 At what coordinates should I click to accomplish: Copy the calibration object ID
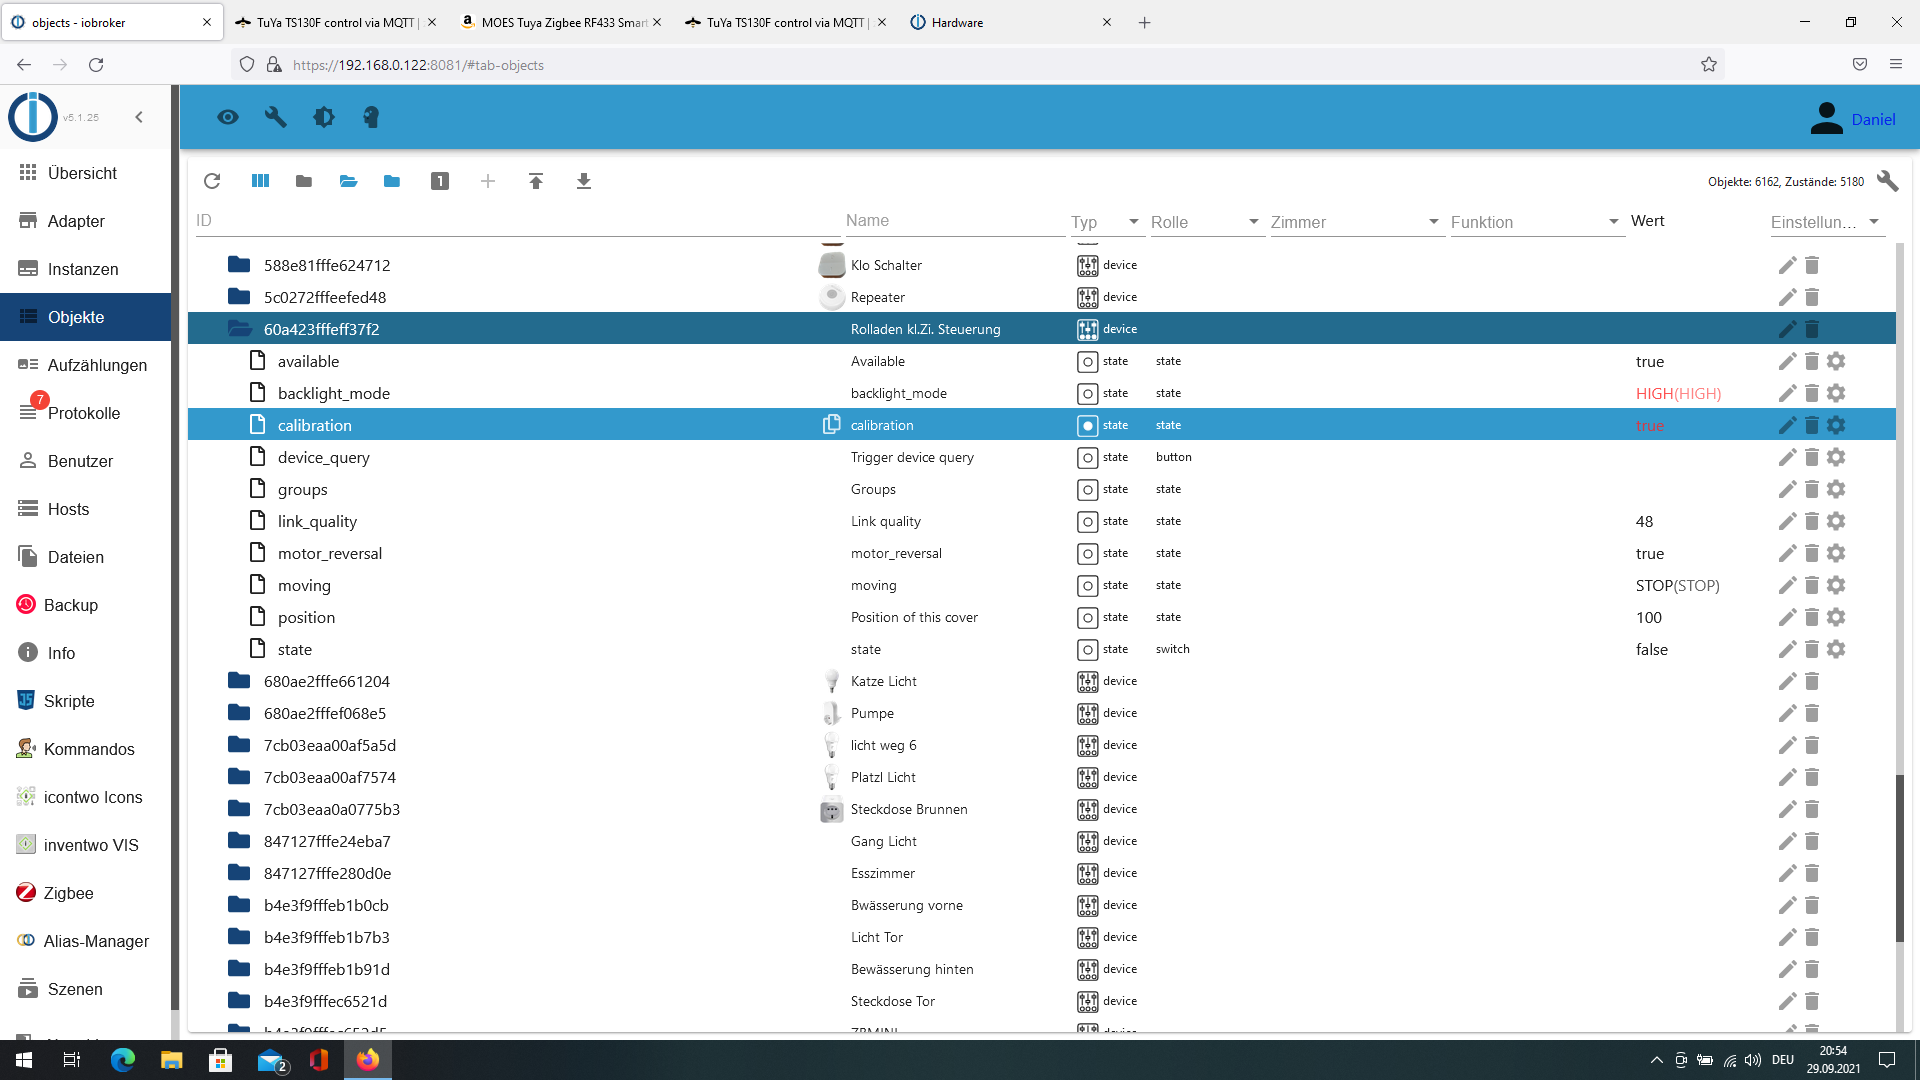(x=831, y=425)
